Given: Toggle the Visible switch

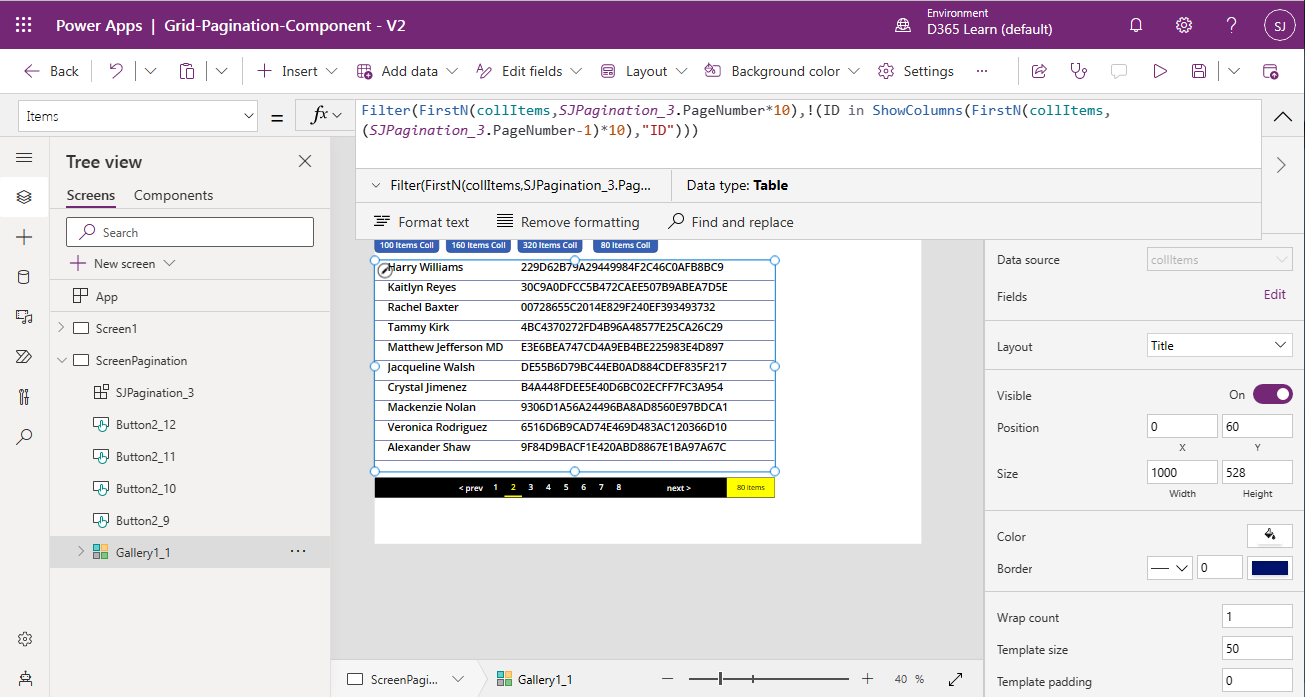Looking at the screenshot, I should (1272, 395).
